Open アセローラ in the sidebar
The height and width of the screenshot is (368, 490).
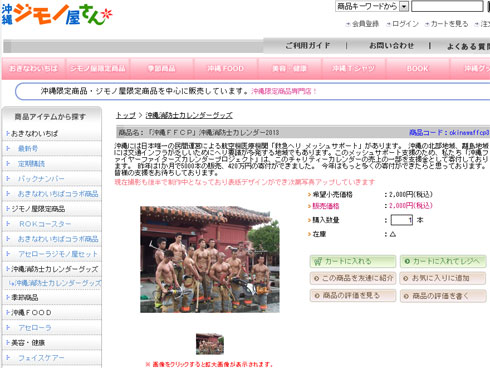click(x=35, y=328)
